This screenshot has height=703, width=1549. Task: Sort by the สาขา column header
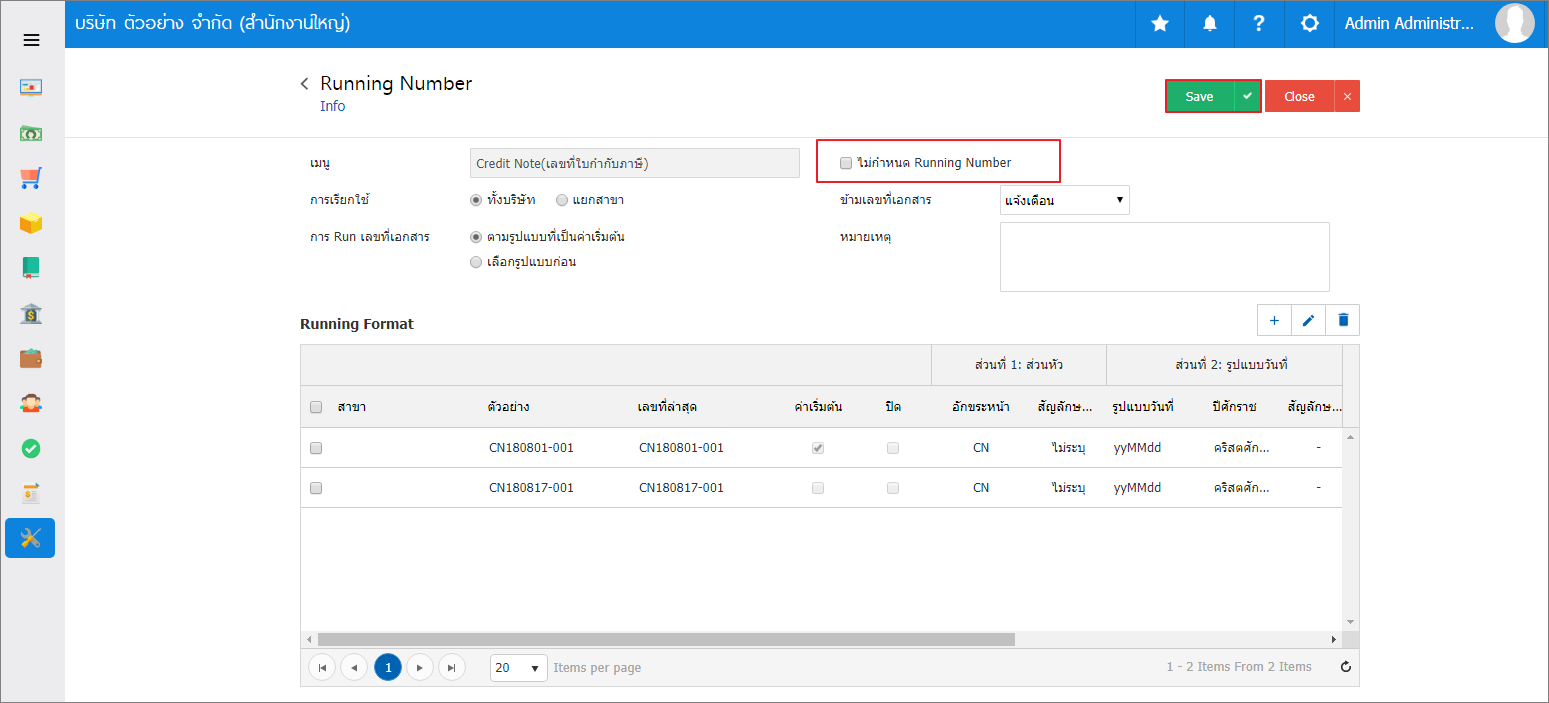coord(351,407)
